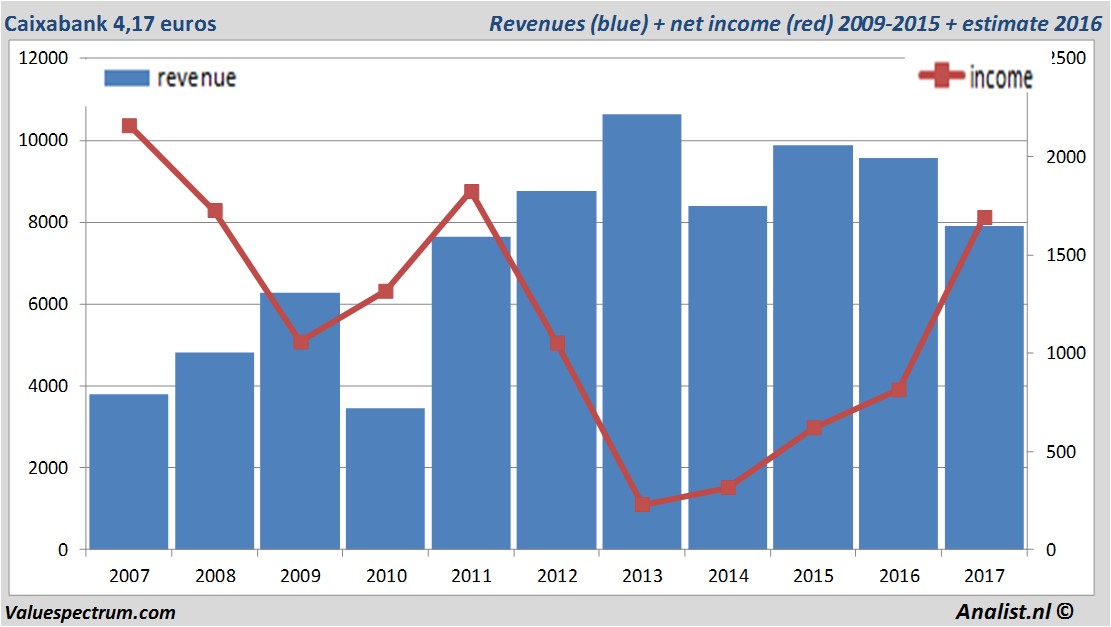This screenshot has width=1111, height=627.
Task: Click the 2011 income data point
Action: click(472, 192)
